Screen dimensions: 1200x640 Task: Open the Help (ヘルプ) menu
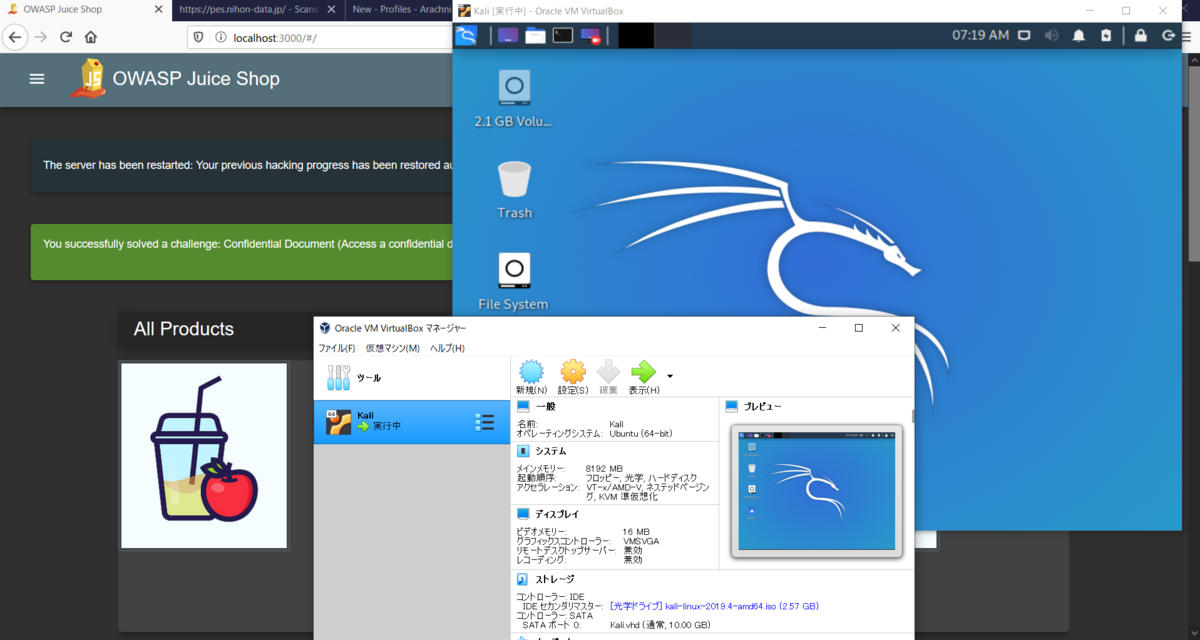[447, 348]
